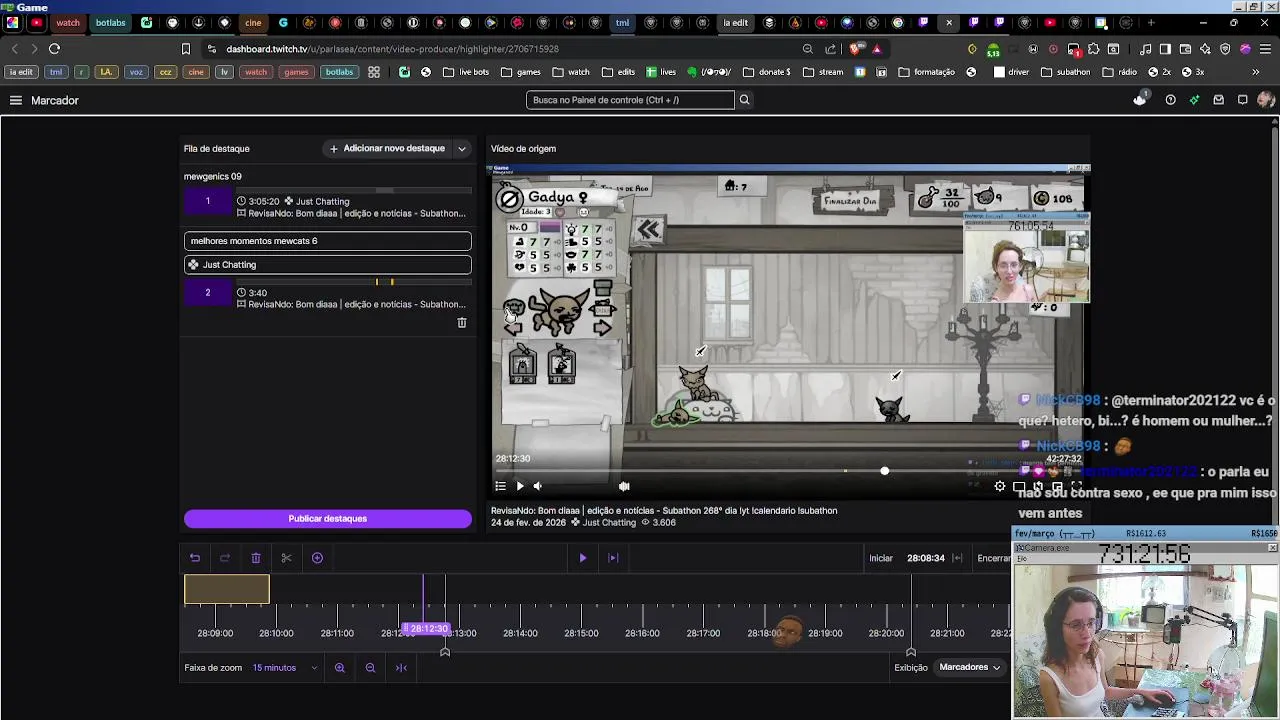This screenshot has height=720, width=1280.
Task: Open the Faixa de zoom 15 minutos dropdown
Action: pos(285,668)
